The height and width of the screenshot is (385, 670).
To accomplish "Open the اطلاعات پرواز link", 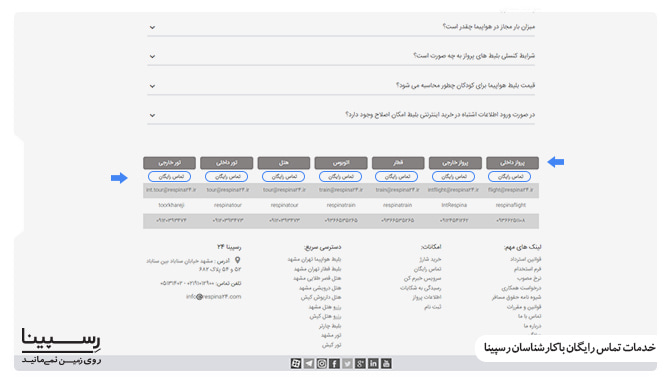I will pos(427,297).
